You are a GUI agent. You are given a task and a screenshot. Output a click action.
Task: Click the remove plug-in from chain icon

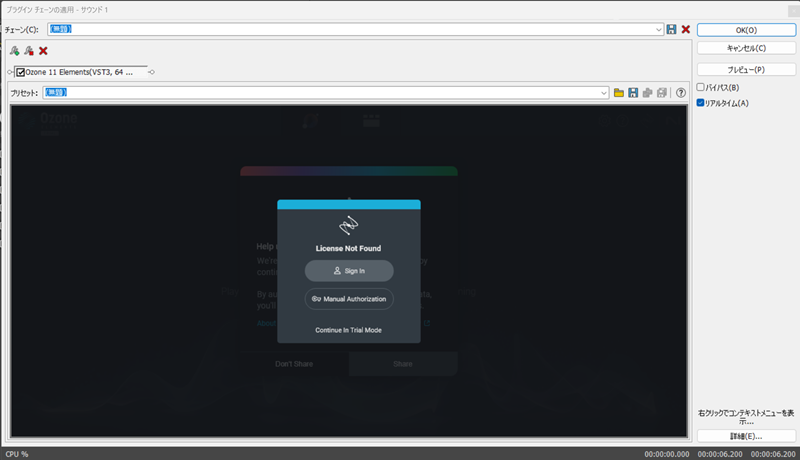click(x=29, y=50)
